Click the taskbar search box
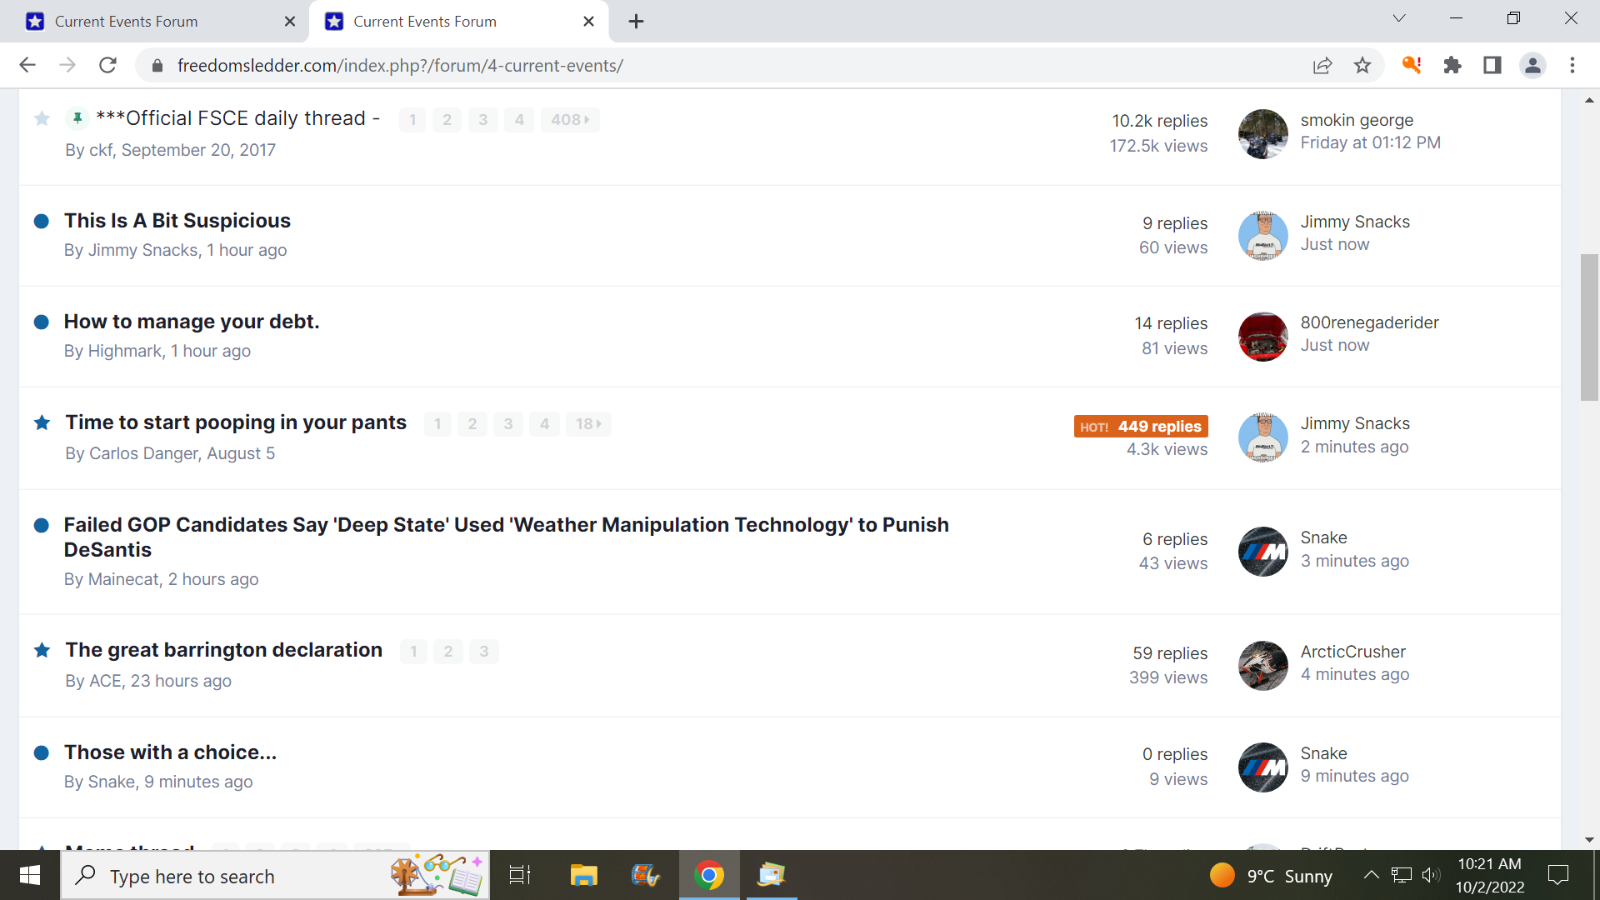1600x900 pixels. click(276, 876)
